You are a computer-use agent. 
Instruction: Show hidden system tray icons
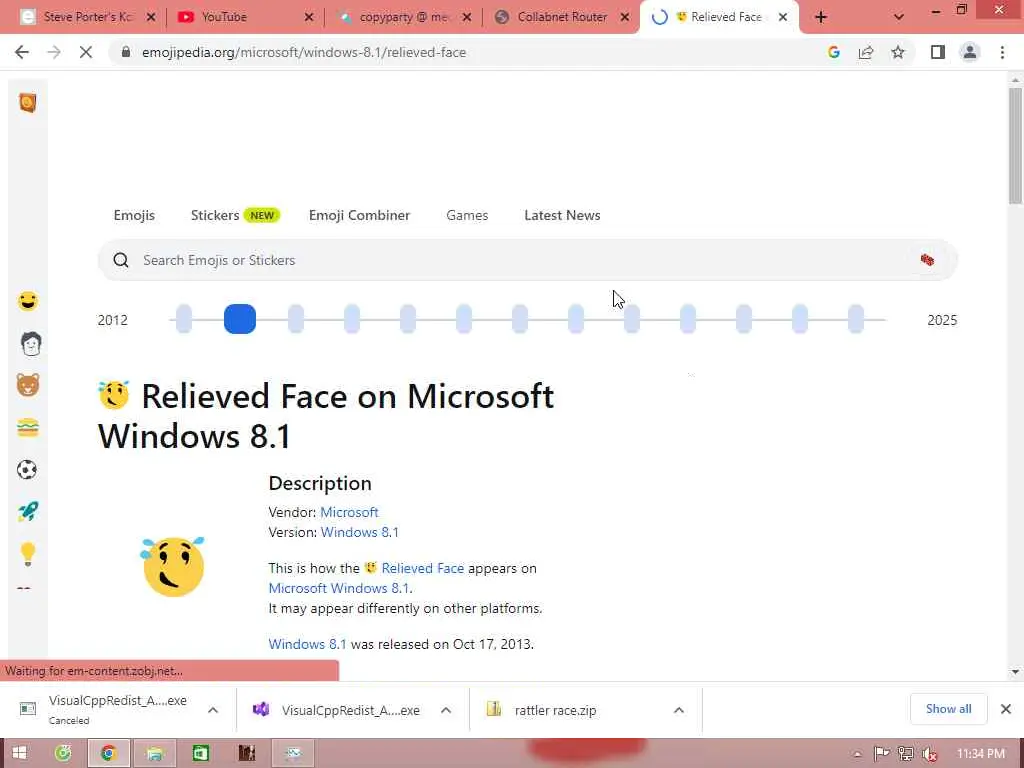point(857,754)
